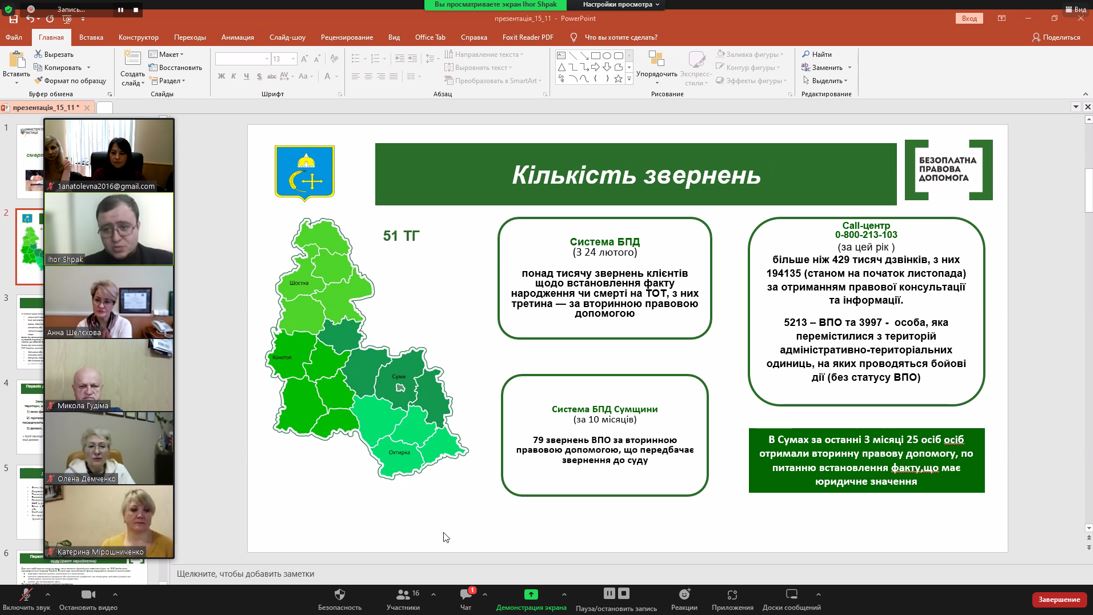Image resolution: width=1093 pixels, height=615 pixels.
Task: Open Доски сообщений whiteboards icon
Action: click(791, 596)
